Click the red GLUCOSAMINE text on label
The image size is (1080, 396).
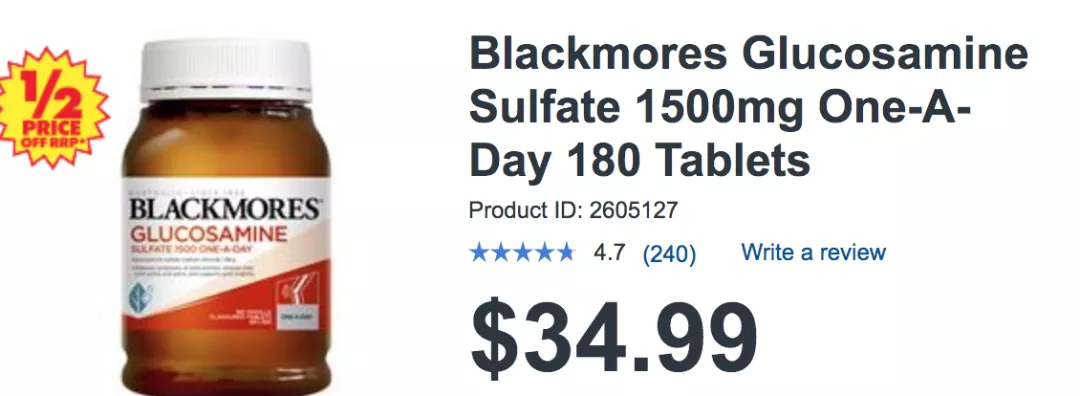(x=209, y=233)
